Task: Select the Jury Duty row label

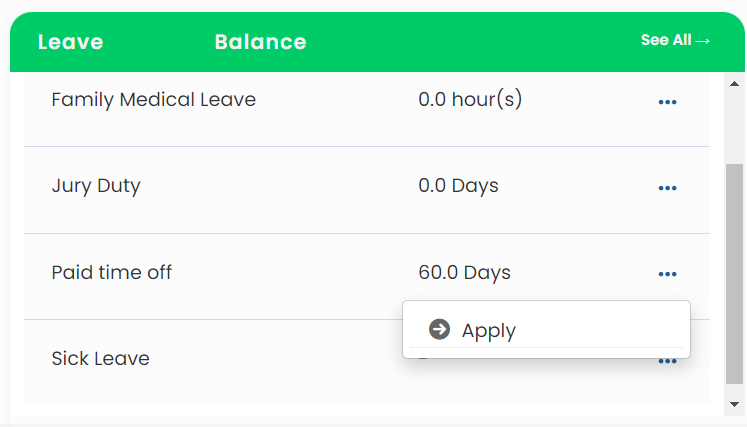Action: 96,186
